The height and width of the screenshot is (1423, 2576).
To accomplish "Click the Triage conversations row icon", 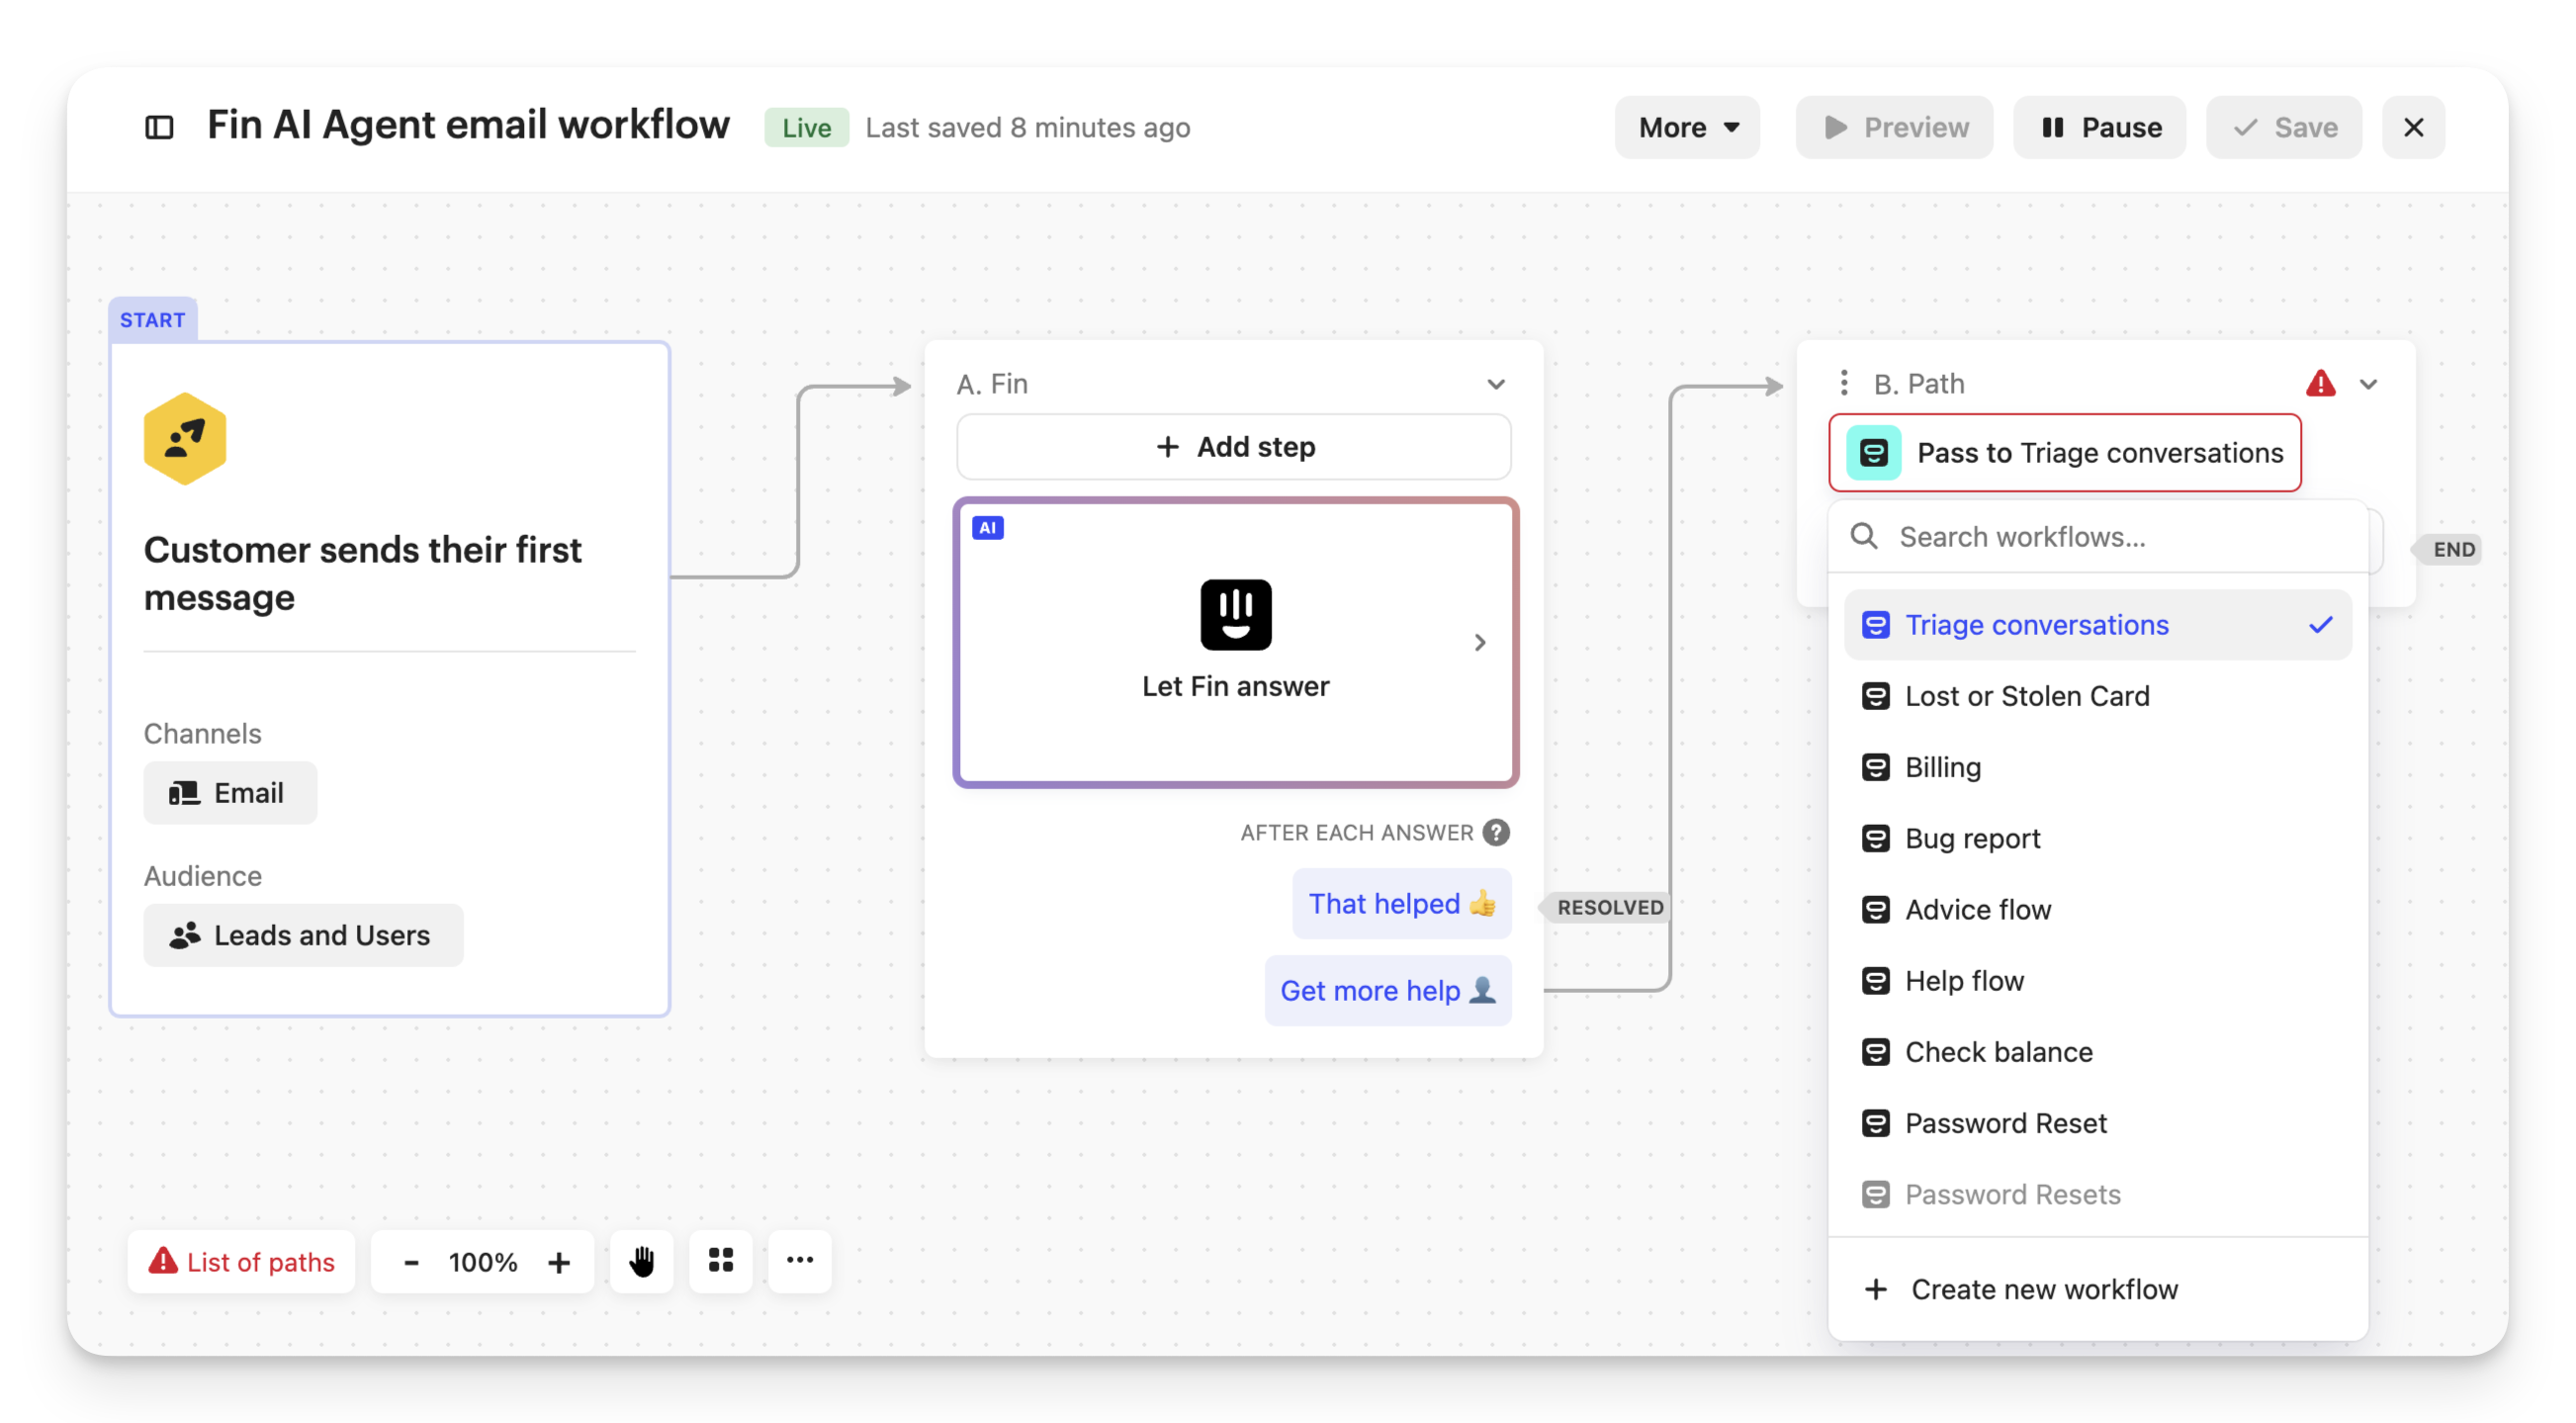I will (x=1875, y=624).
